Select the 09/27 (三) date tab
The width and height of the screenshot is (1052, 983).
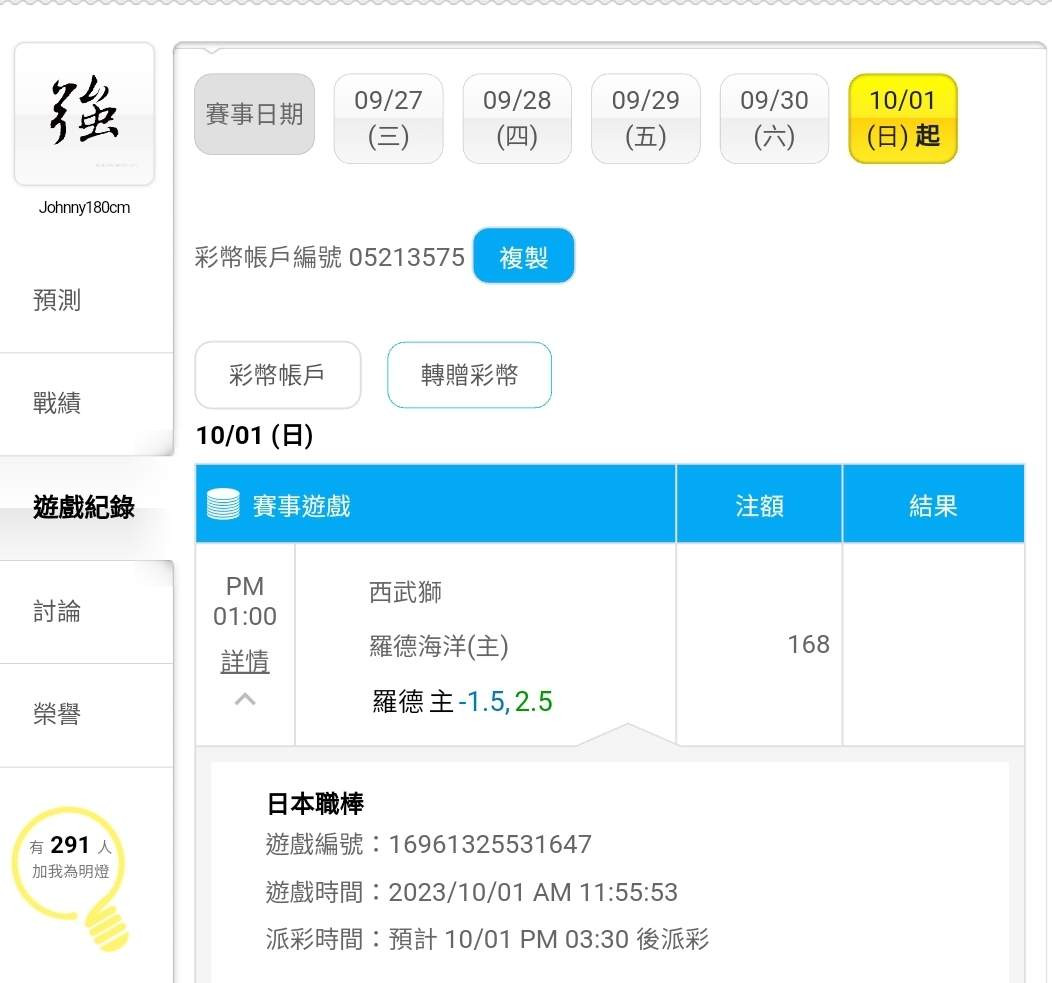point(388,119)
